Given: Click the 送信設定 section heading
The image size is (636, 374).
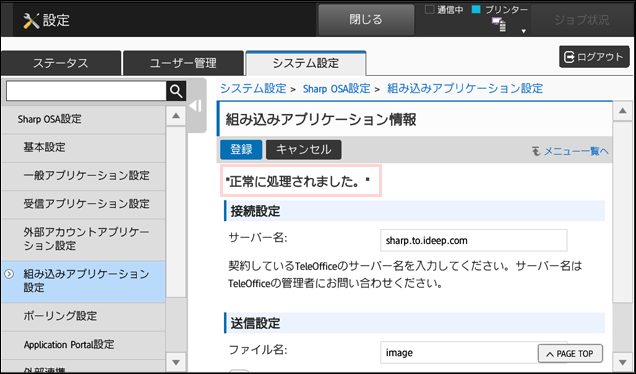Looking at the screenshot, I should coord(255,323).
